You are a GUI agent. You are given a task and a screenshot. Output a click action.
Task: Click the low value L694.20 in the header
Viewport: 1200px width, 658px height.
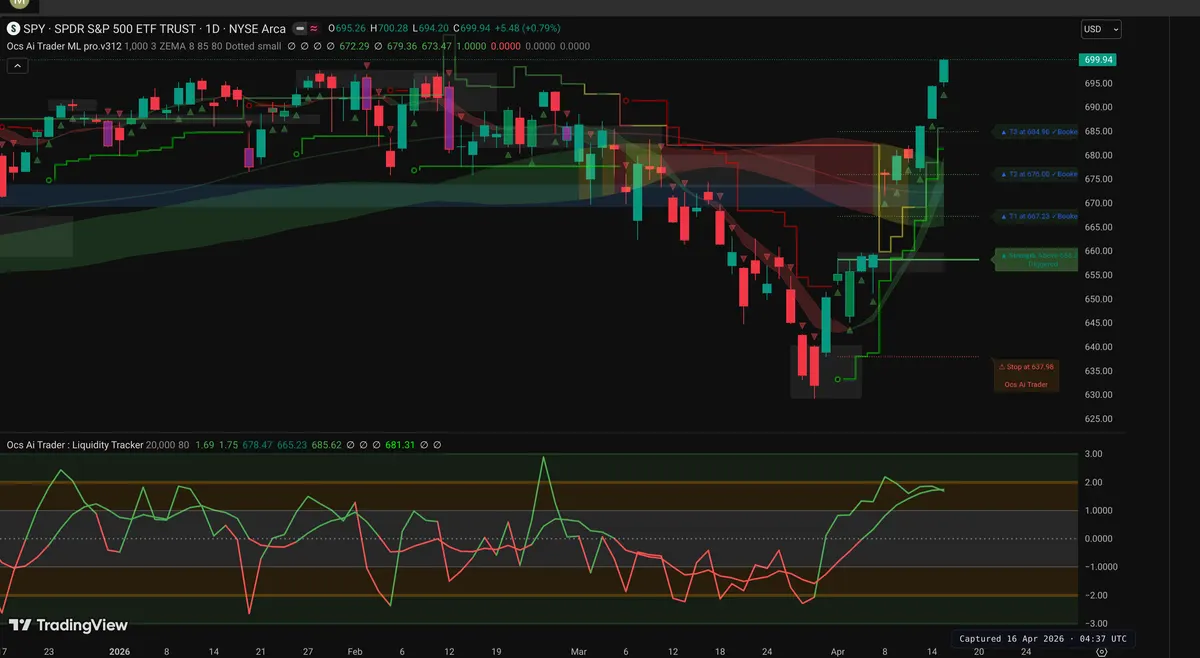(x=431, y=29)
